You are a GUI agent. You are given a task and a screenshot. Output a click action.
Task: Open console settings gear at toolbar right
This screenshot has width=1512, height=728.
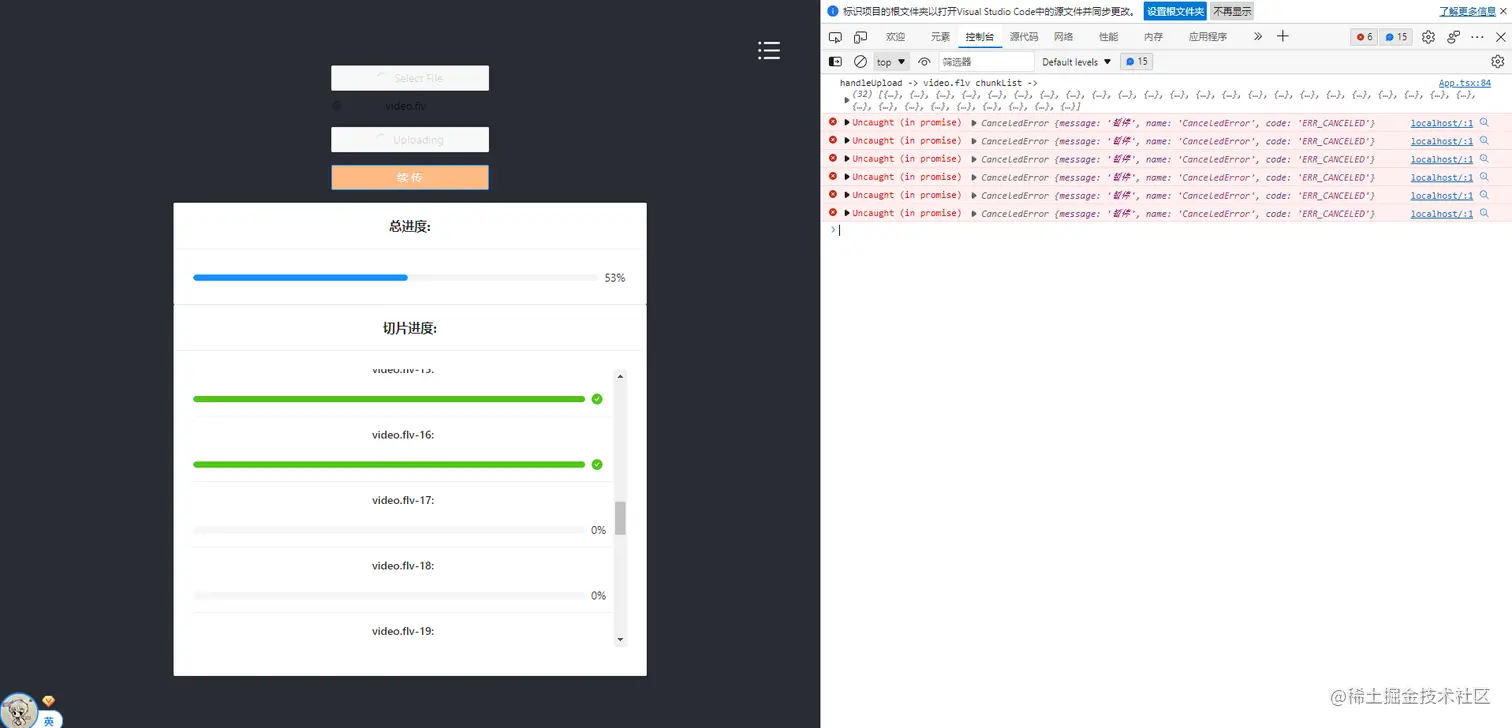pos(1498,62)
